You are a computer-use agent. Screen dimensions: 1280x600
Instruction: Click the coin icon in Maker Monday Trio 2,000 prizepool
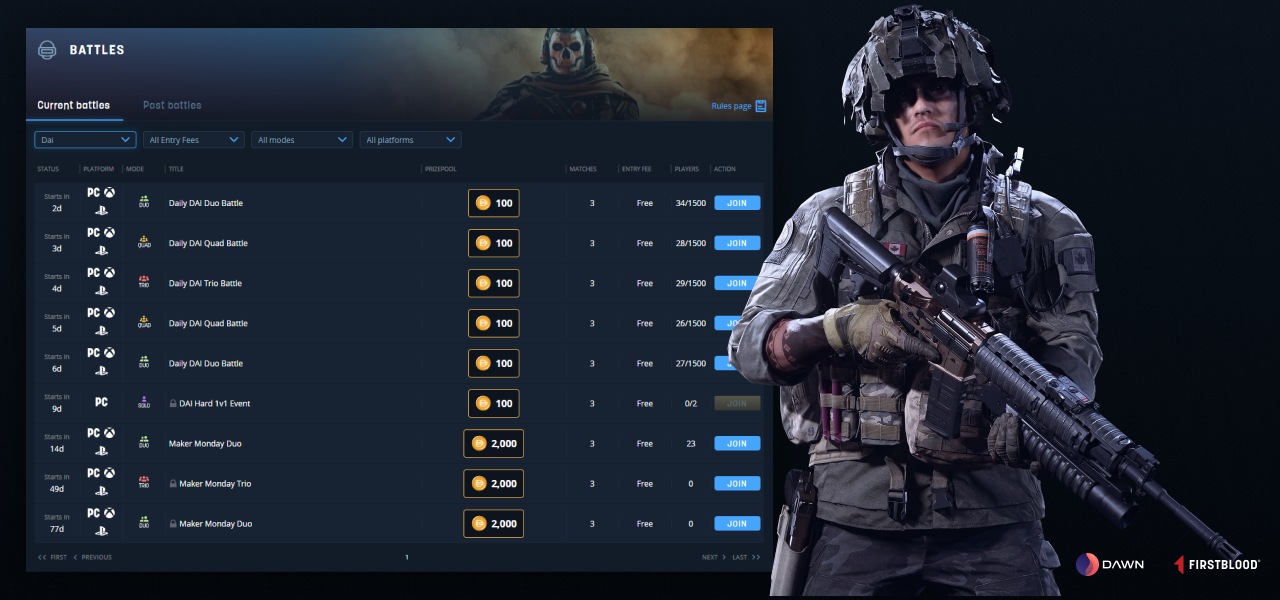click(x=479, y=483)
